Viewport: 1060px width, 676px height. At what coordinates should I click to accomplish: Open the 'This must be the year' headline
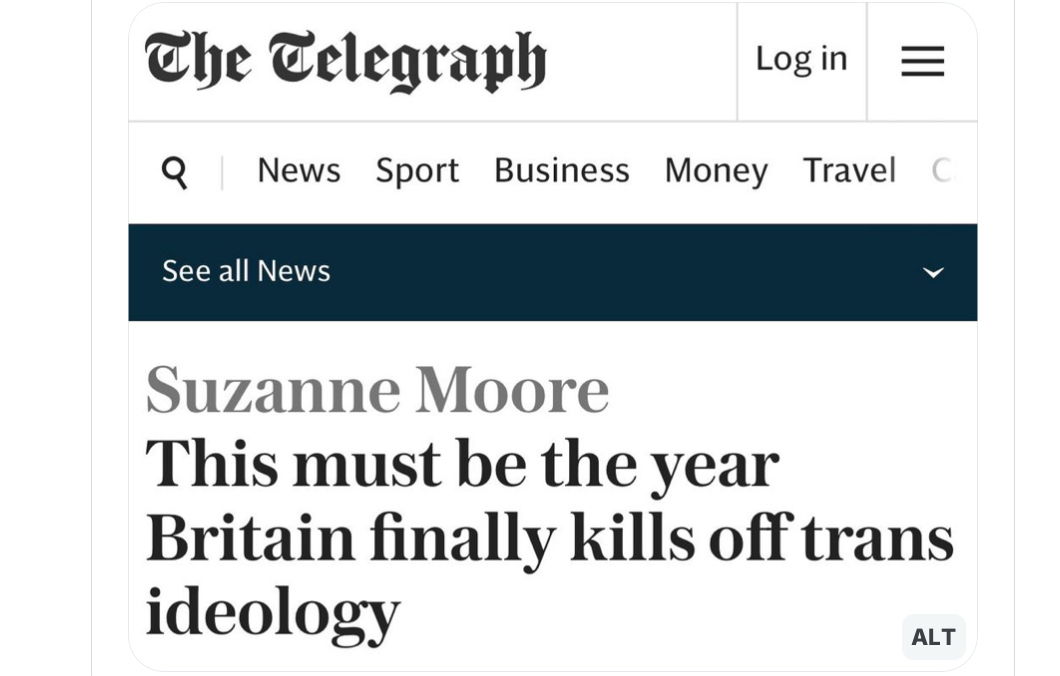[x=462, y=463]
